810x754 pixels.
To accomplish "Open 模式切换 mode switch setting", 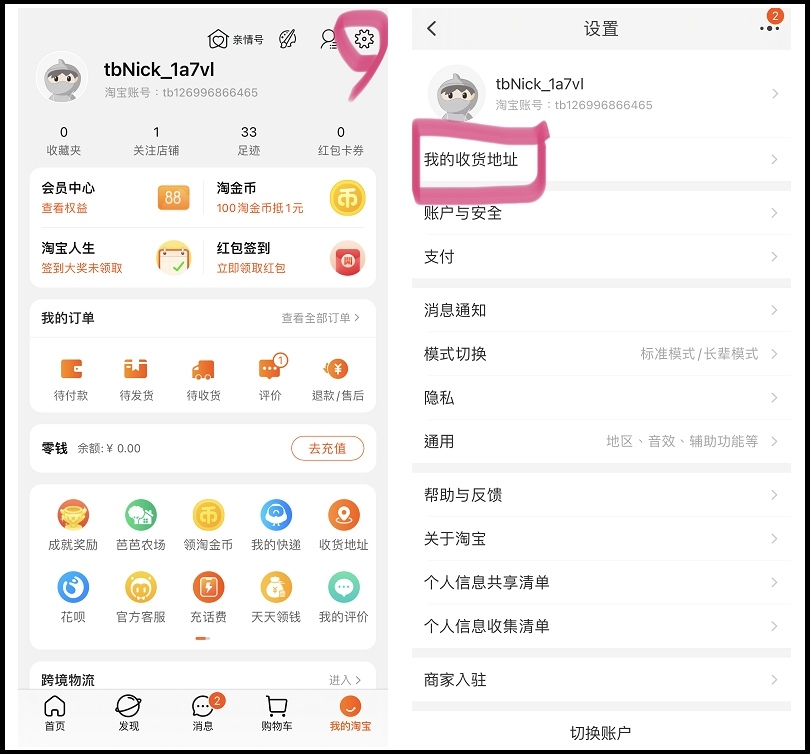I will (x=601, y=354).
